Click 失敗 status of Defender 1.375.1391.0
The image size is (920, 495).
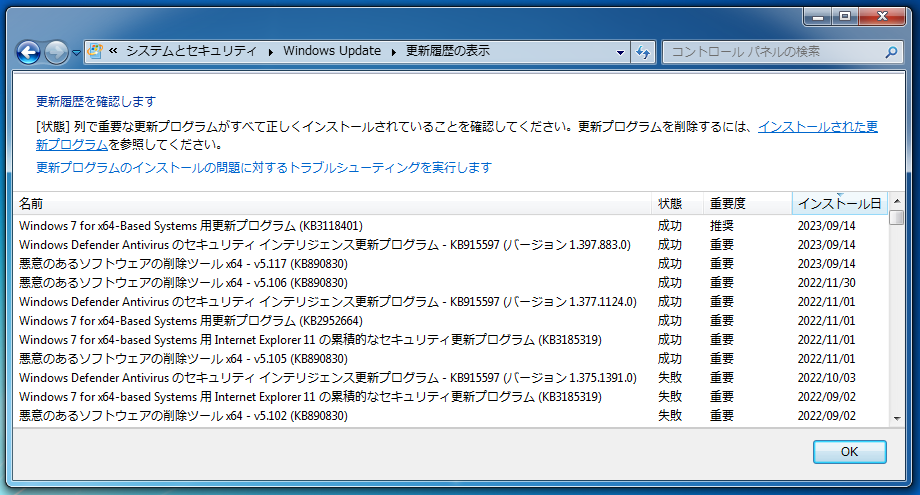click(669, 378)
